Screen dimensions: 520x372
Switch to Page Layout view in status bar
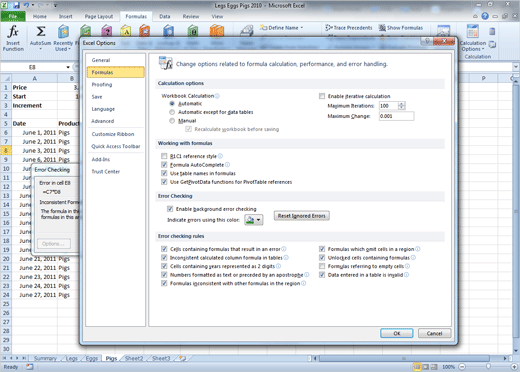[426, 367]
